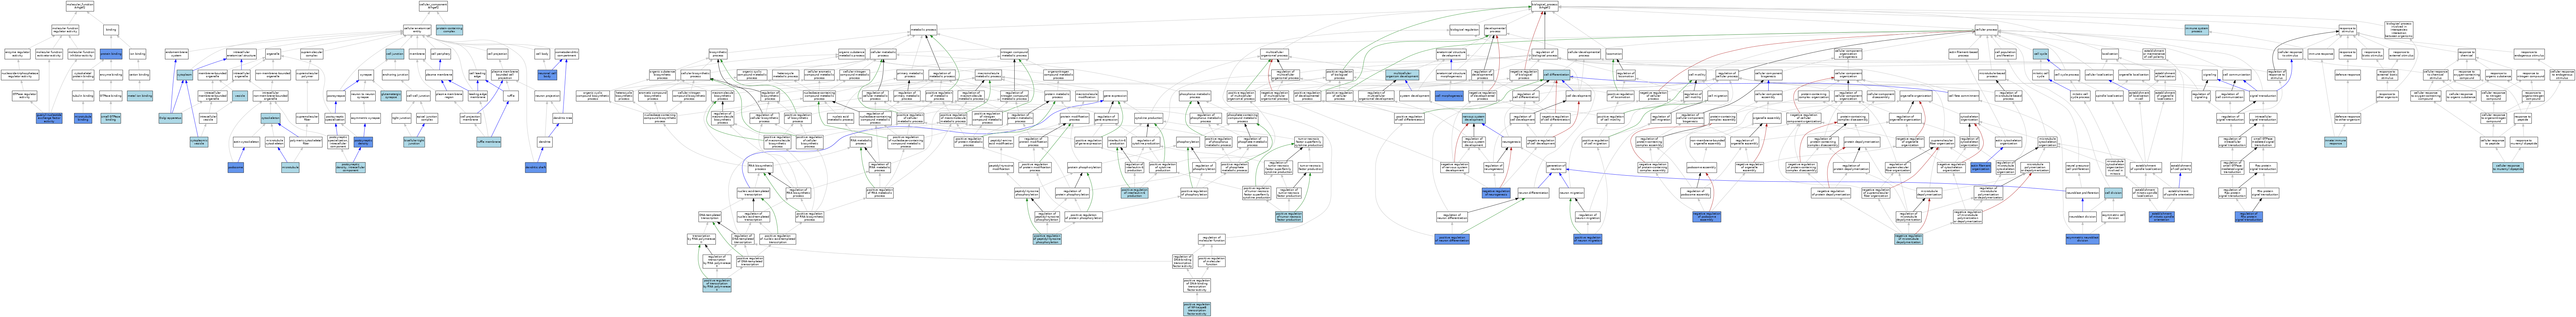This screenshot has width=2576, height=317.
Task: Click the cellular_component root node
Action: 433,6
